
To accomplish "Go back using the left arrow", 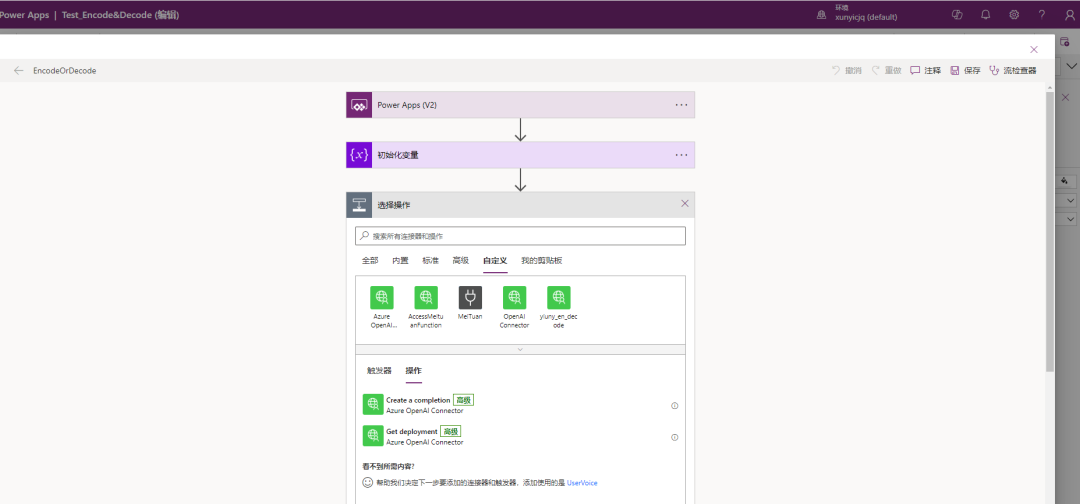I will (x=19, y=71).
